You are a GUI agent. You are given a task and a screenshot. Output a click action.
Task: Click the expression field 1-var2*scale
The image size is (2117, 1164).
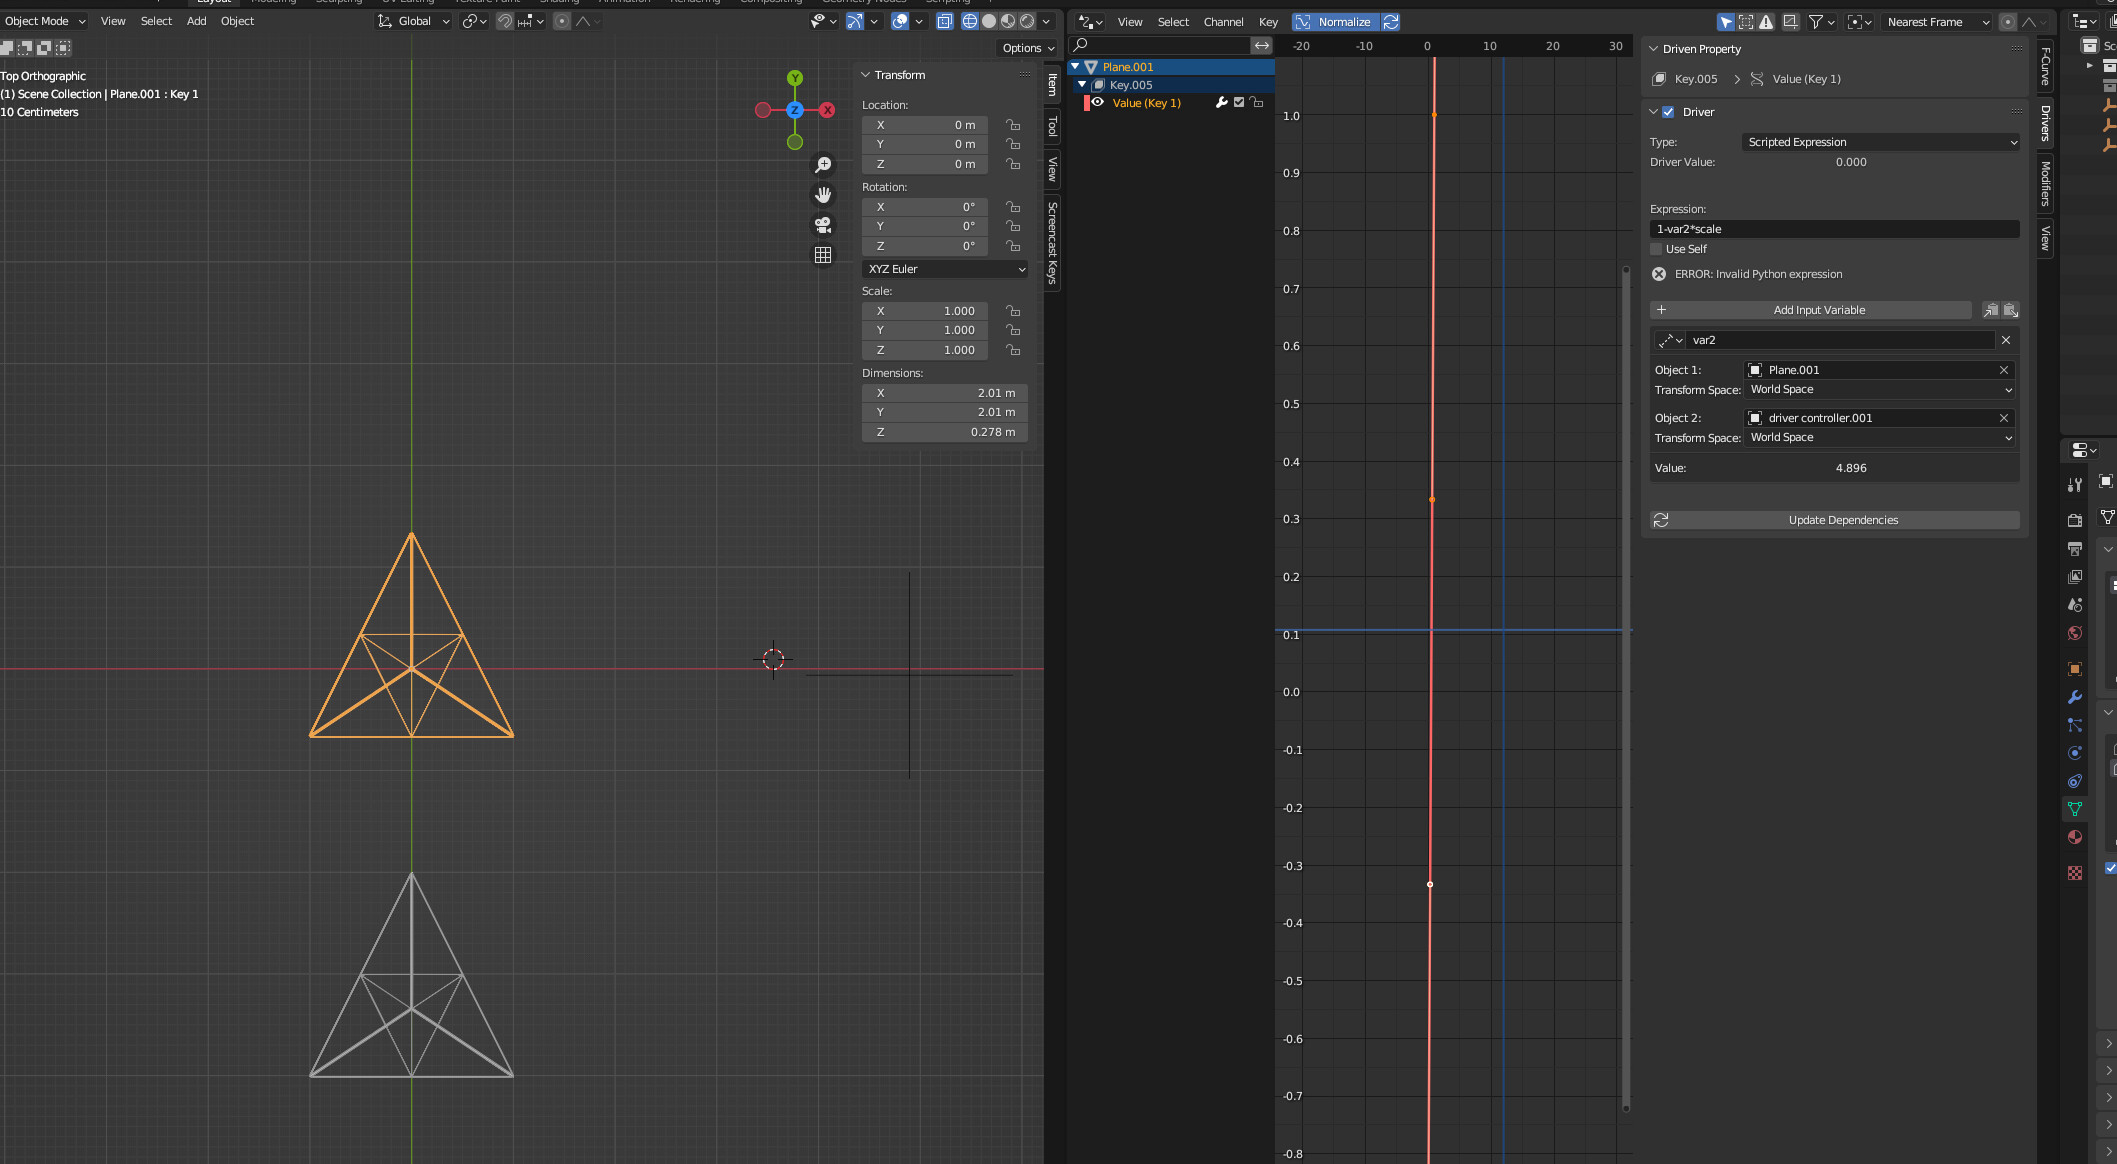1834,229
